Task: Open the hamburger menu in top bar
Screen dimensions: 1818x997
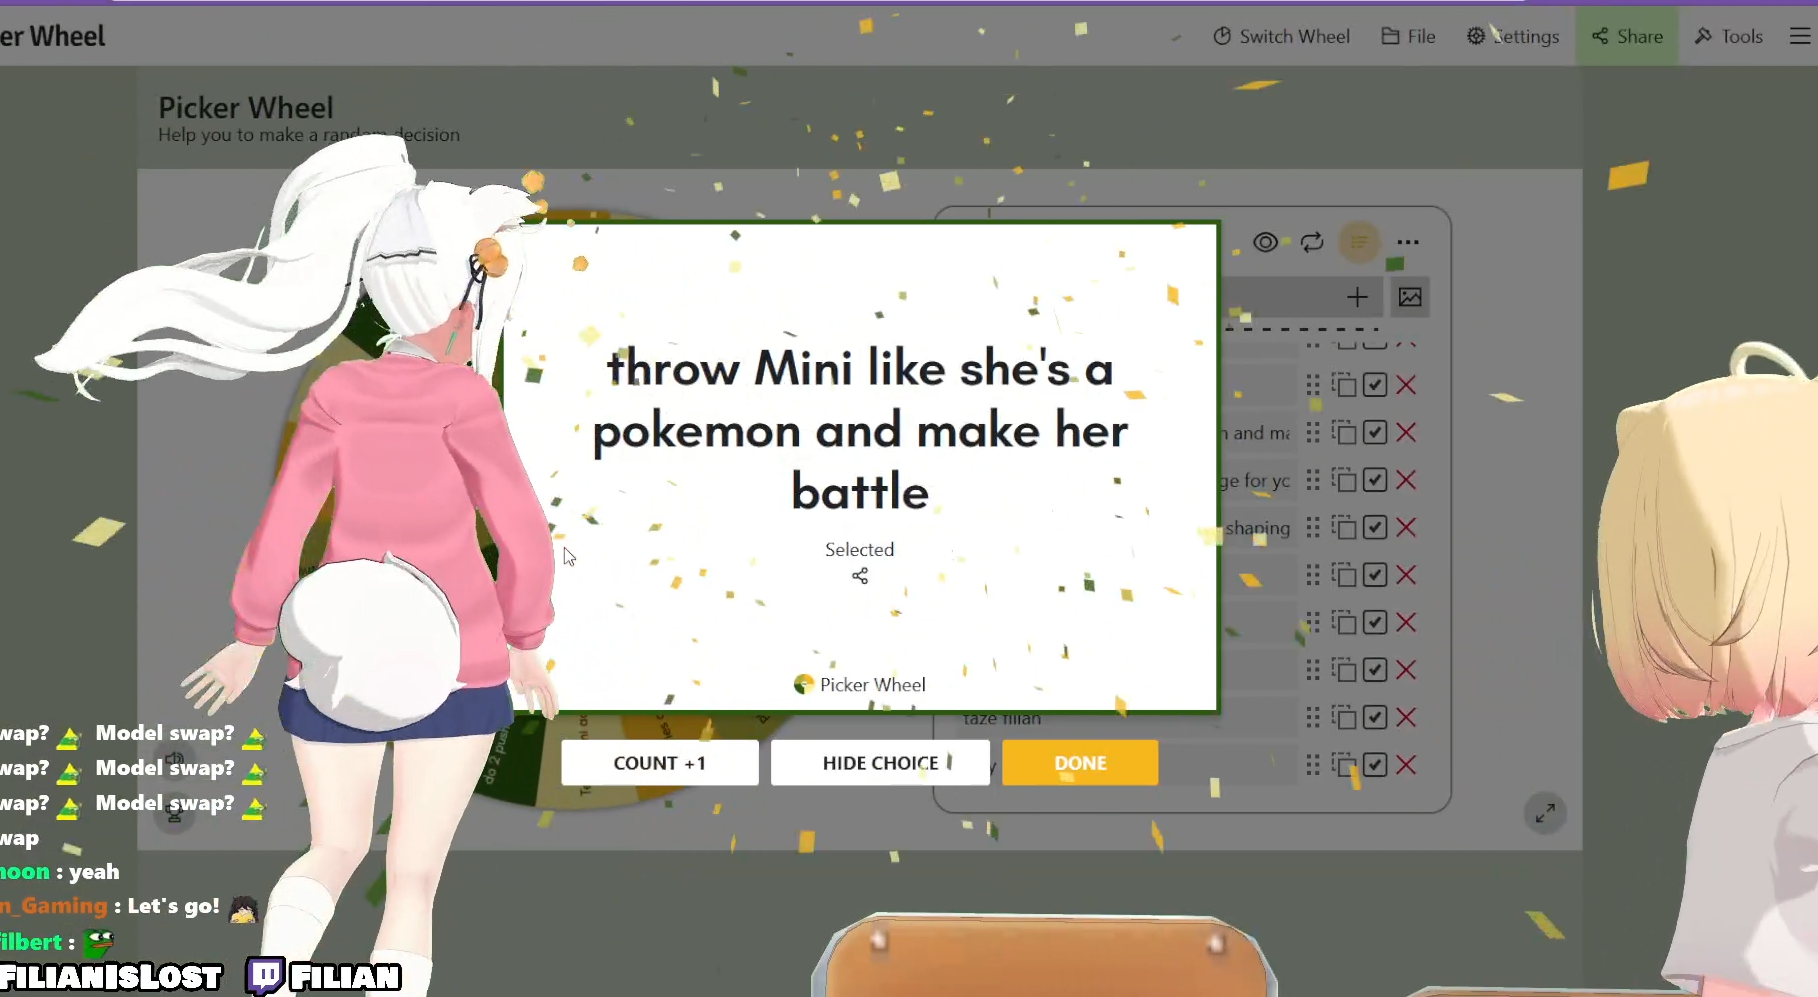Action: tap(1800, 36)
